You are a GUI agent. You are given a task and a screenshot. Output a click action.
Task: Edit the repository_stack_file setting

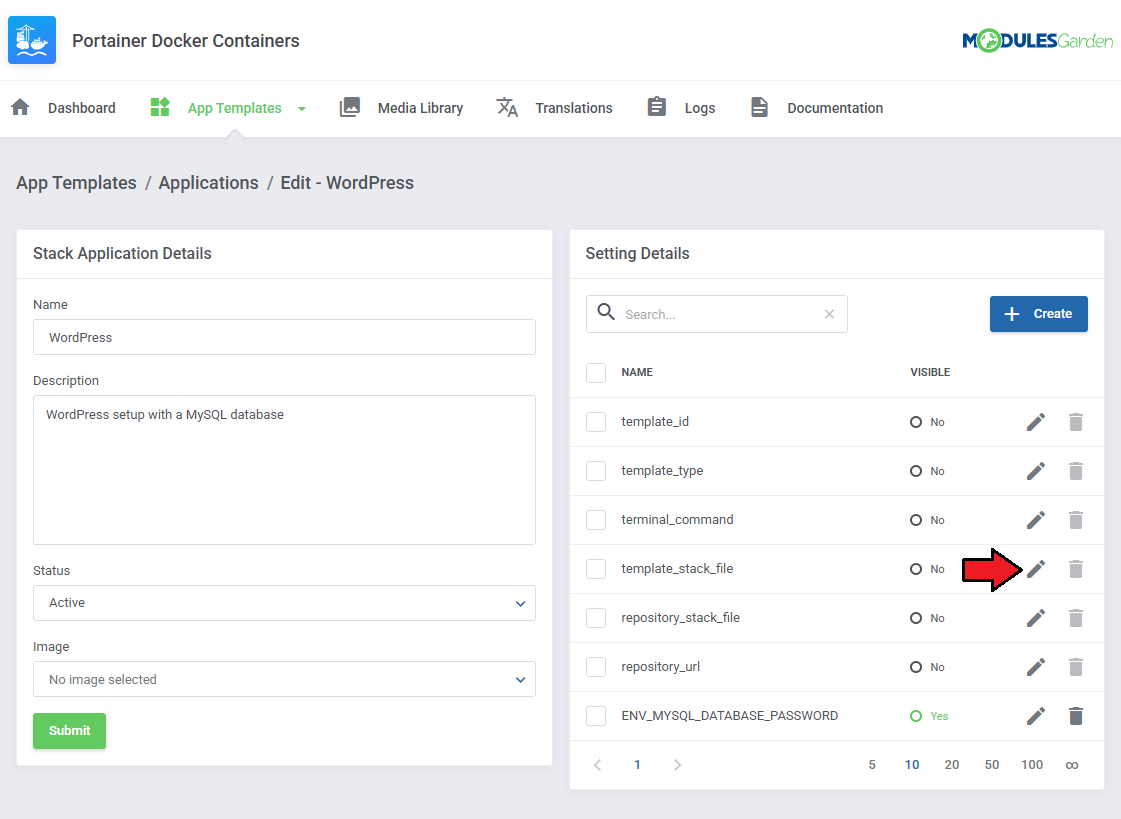1036,618
